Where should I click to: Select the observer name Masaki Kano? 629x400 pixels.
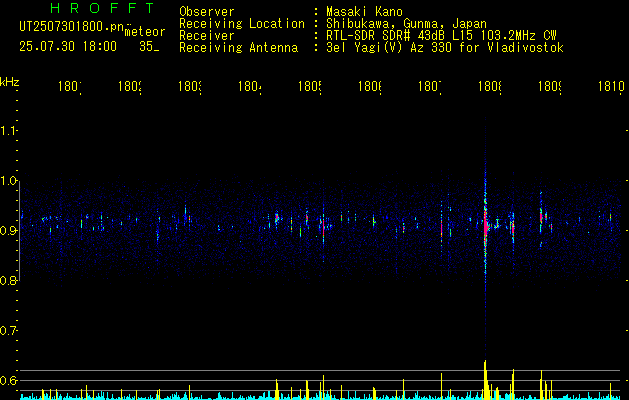pyautogui.click(x=364, y=11)
